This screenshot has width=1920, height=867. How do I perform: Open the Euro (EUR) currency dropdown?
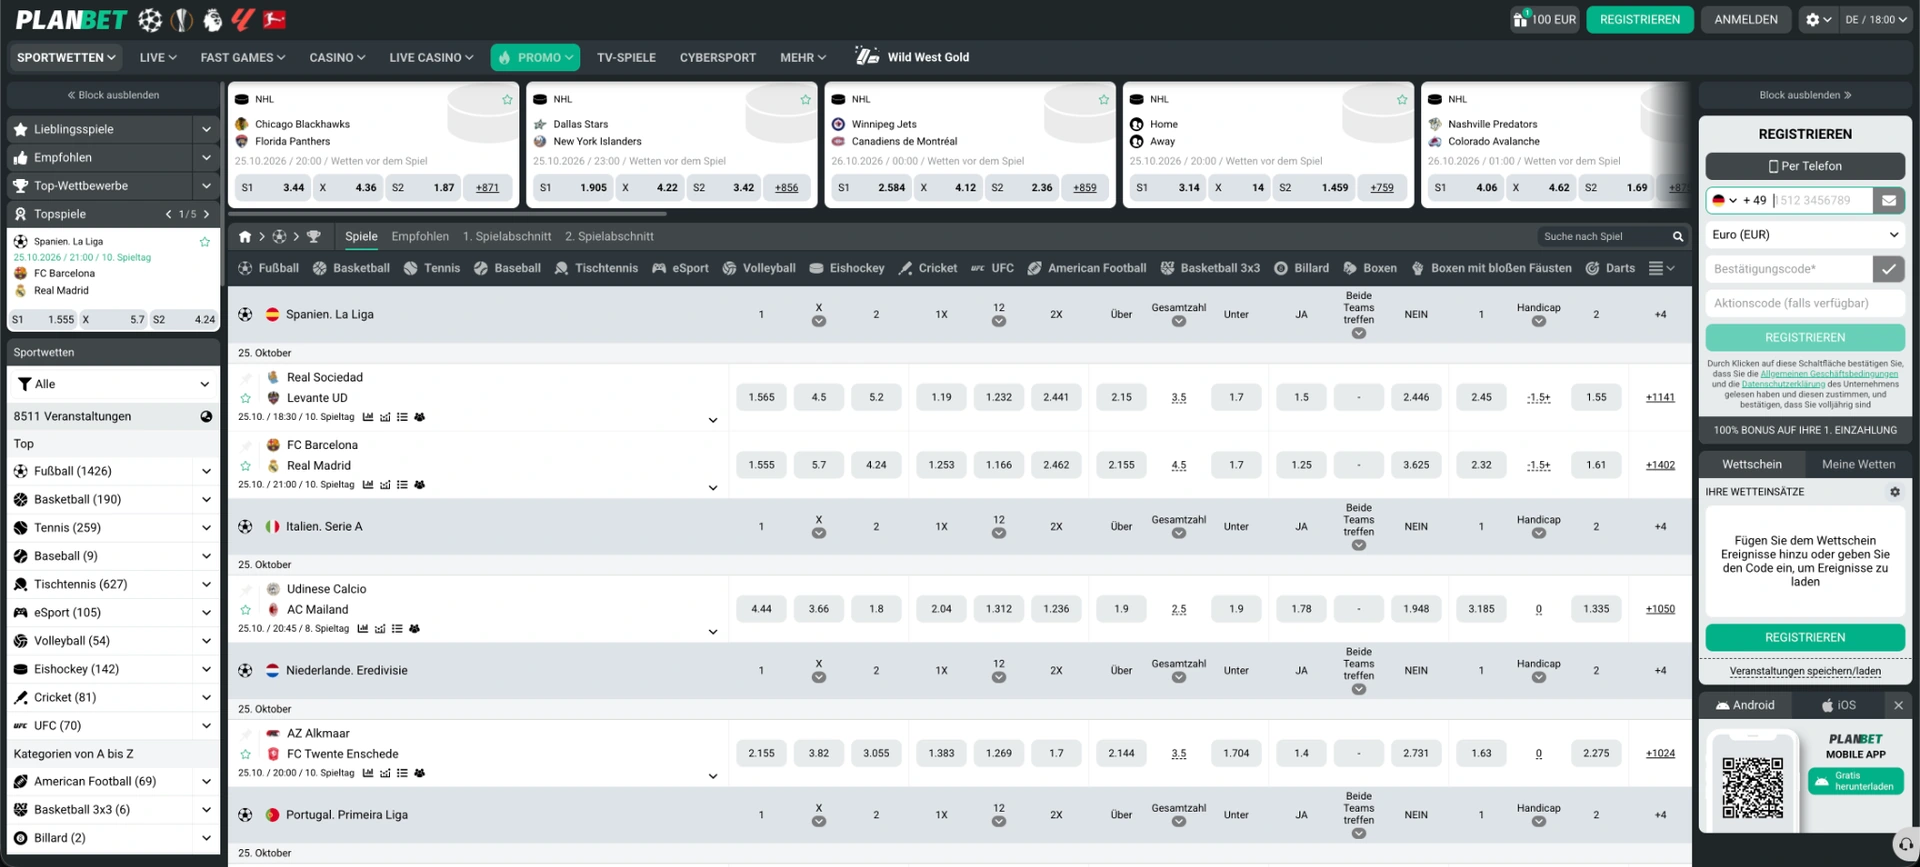pyautogui.click(x=1805, y=235)
